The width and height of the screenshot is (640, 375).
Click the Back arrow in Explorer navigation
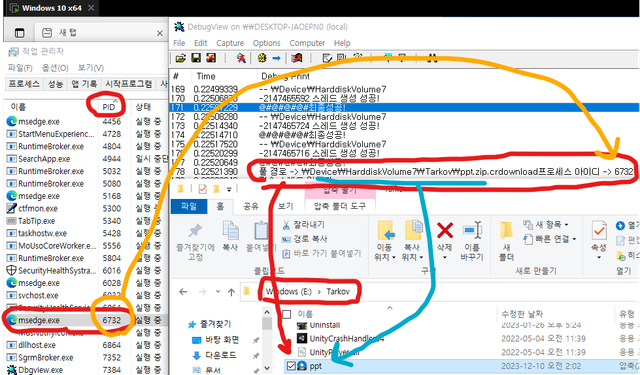click(x=183, y=292)
